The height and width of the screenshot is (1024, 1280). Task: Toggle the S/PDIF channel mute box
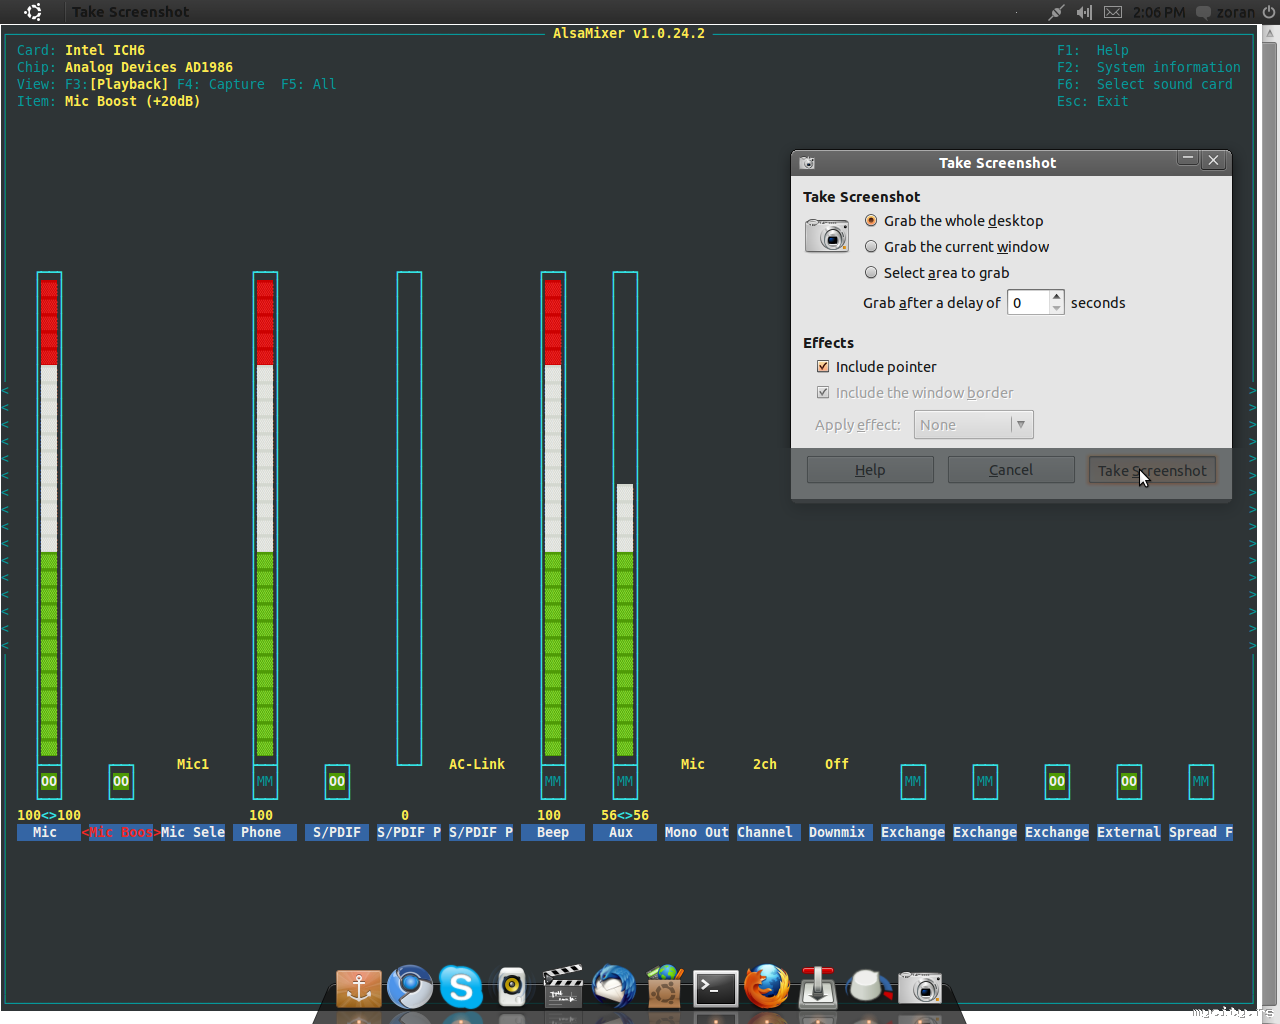[337, 782]
